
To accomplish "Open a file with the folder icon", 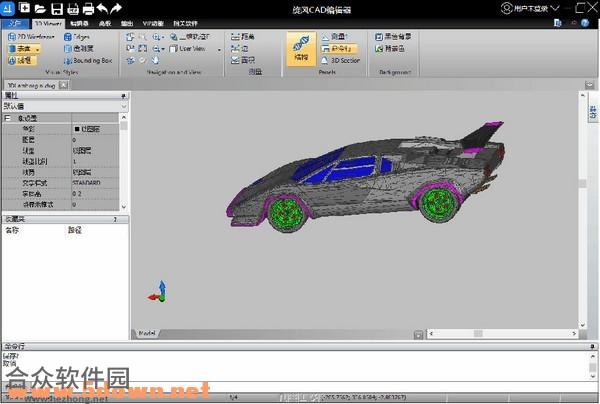I will (x=40, y=8).
